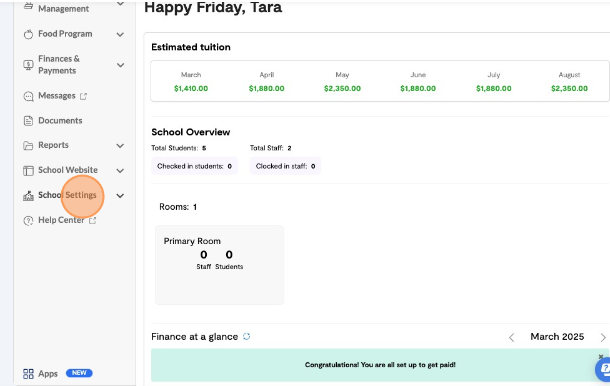Open the Messages chat bubble icon
The image size is (610, 386).
coord(28,96)
